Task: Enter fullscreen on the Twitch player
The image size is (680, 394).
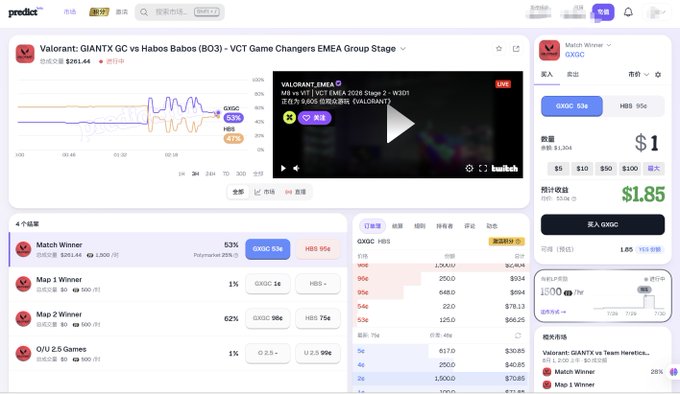Action: 483,168
